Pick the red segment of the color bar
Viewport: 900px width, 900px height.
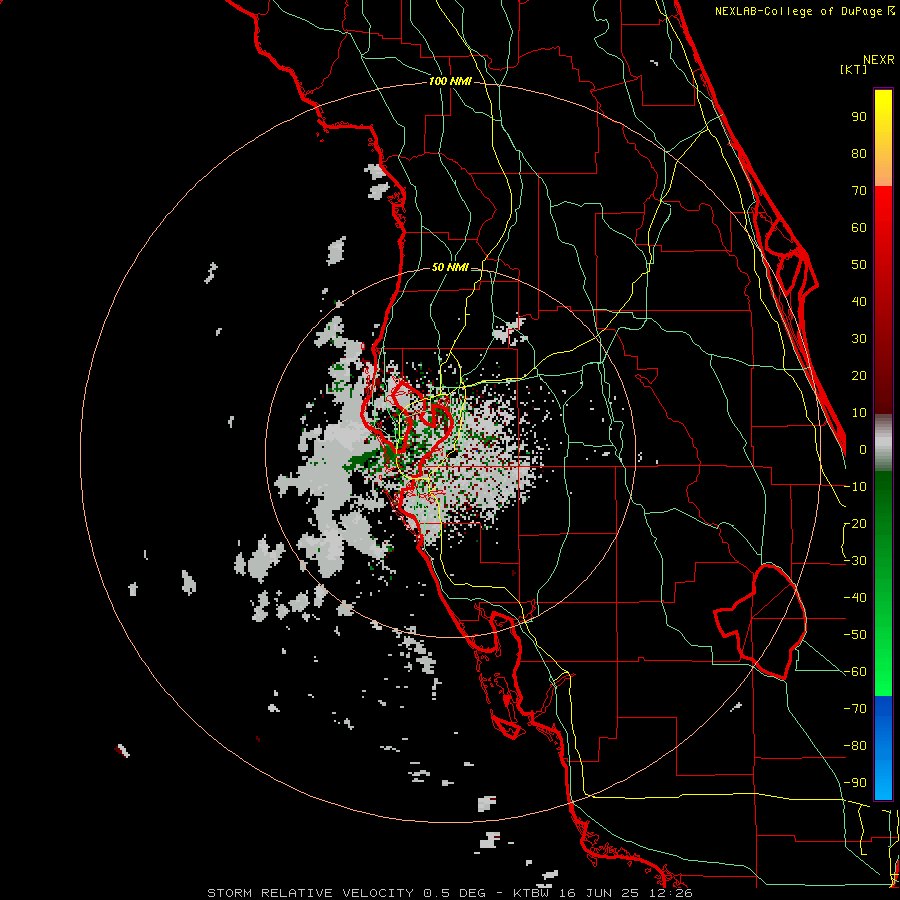883,300
